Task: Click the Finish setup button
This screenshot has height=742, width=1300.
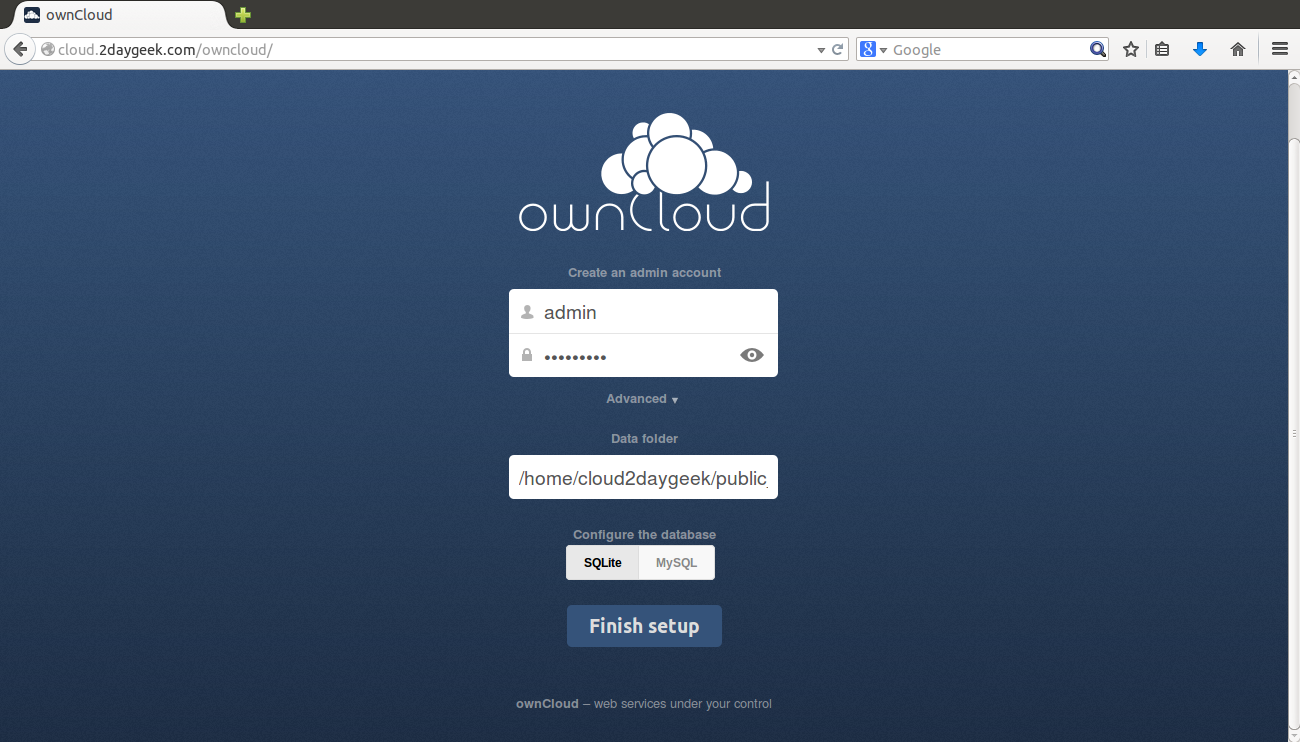Action: (644, 626)
